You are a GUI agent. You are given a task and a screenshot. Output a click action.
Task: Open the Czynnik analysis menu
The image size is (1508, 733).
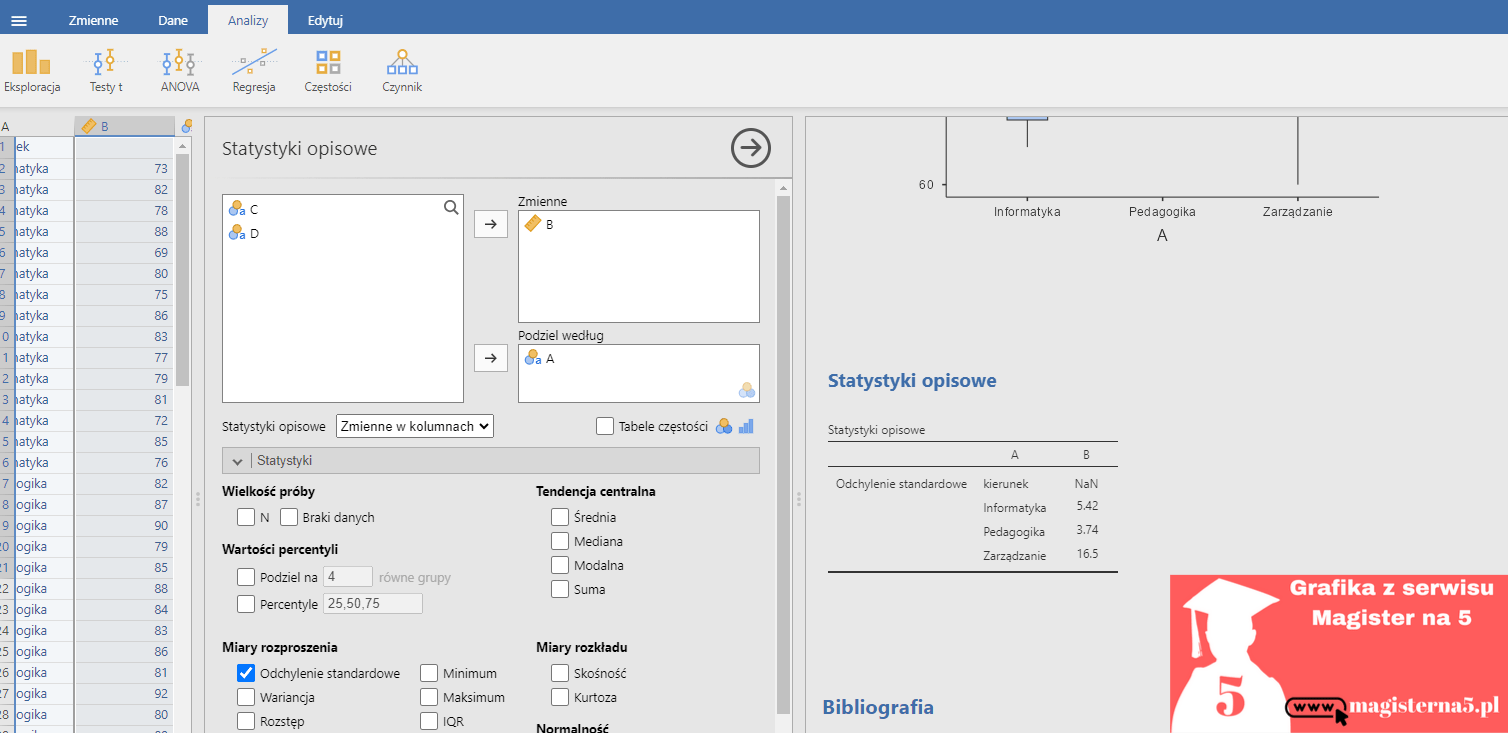click(402, 70)
